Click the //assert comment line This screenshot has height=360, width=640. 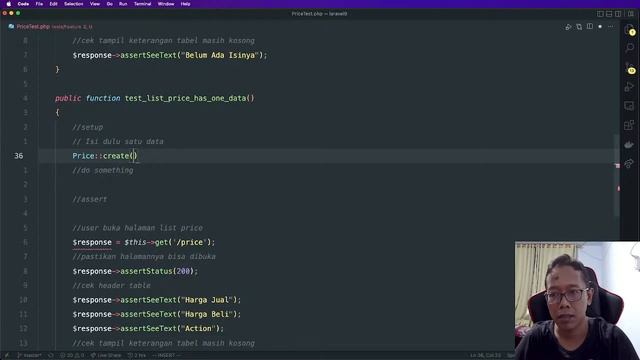tap(90, 199)
